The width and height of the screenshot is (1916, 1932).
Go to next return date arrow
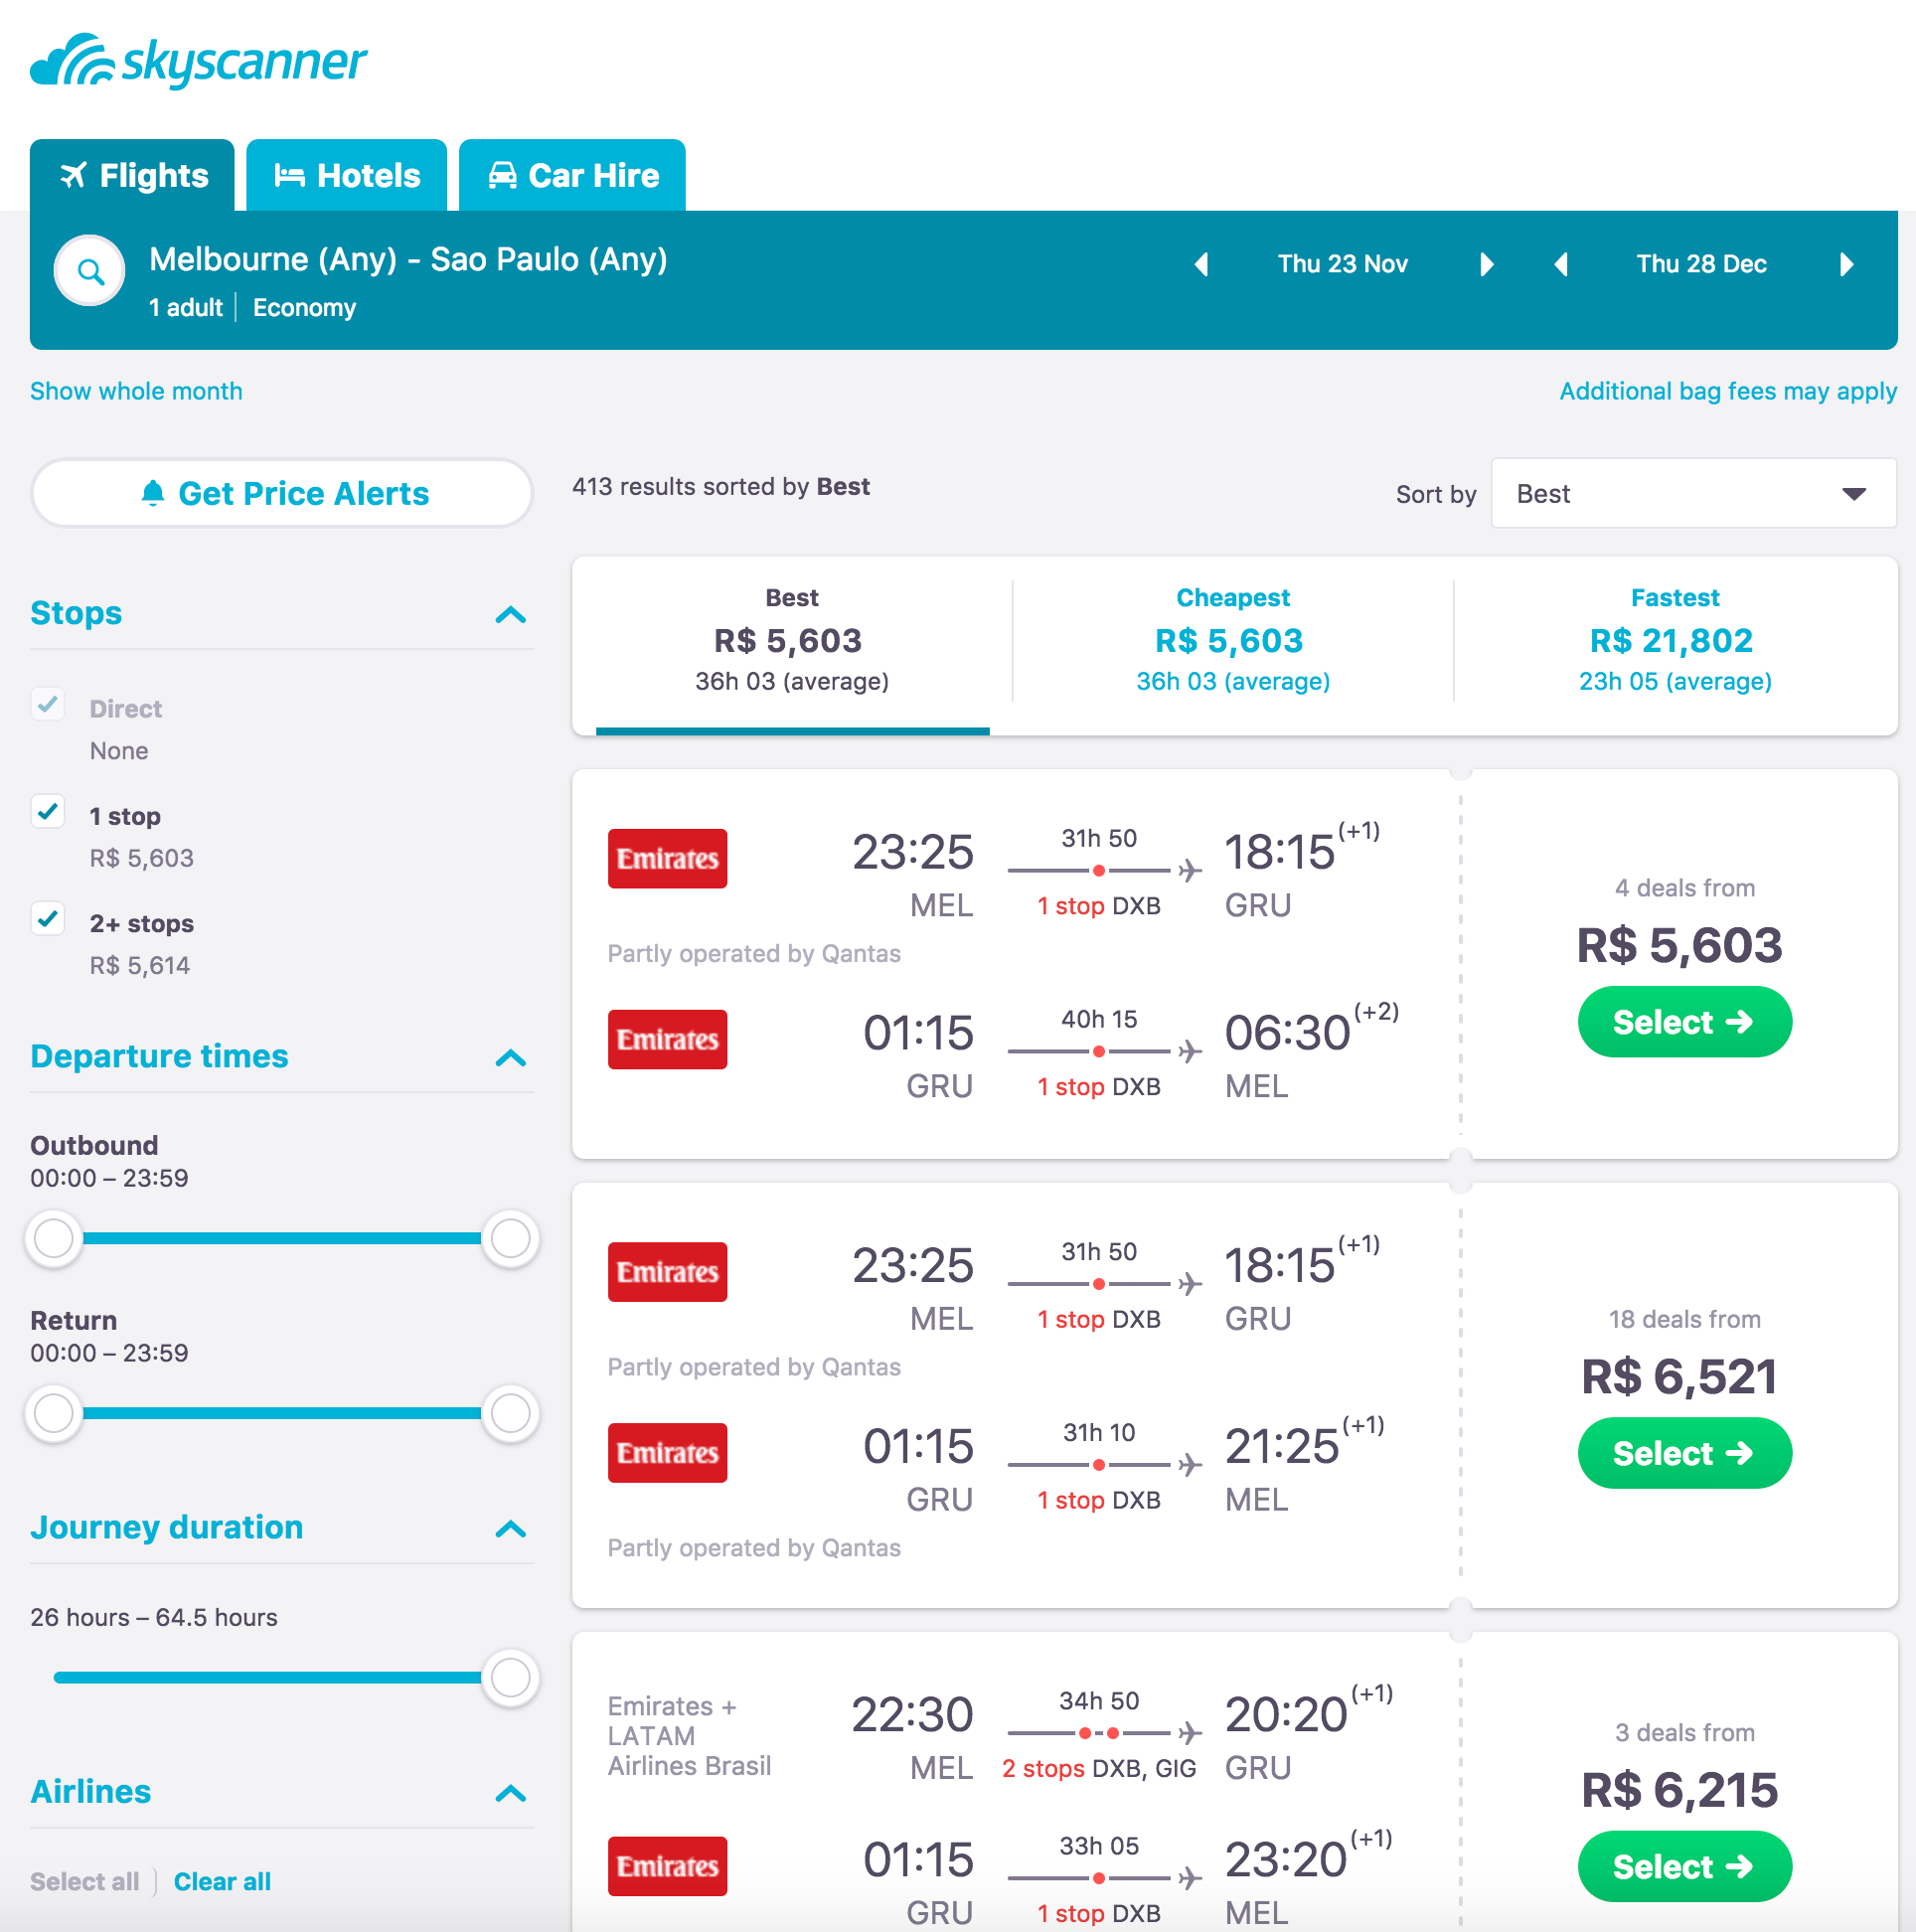(x=1846, y=264)
